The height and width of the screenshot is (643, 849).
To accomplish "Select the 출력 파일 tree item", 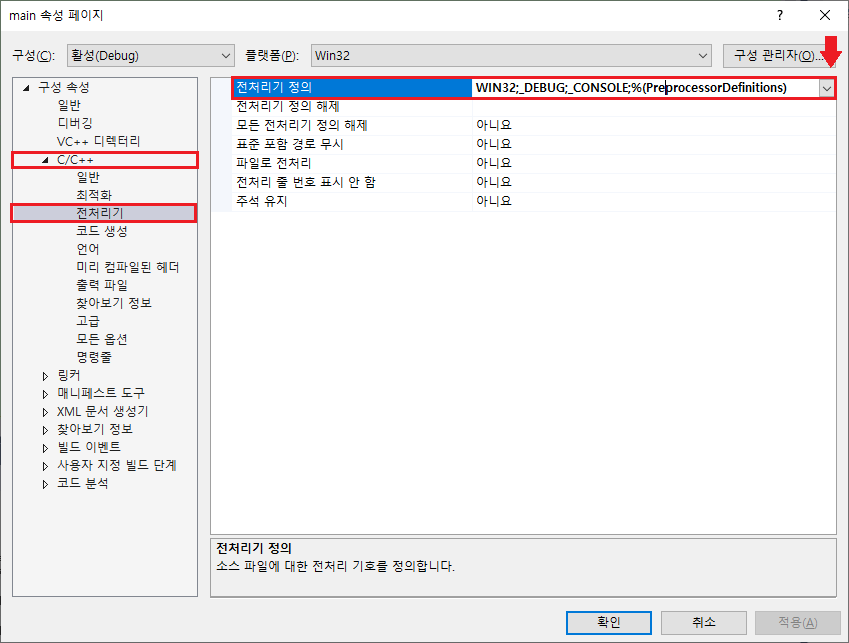I will coord(102,285).
